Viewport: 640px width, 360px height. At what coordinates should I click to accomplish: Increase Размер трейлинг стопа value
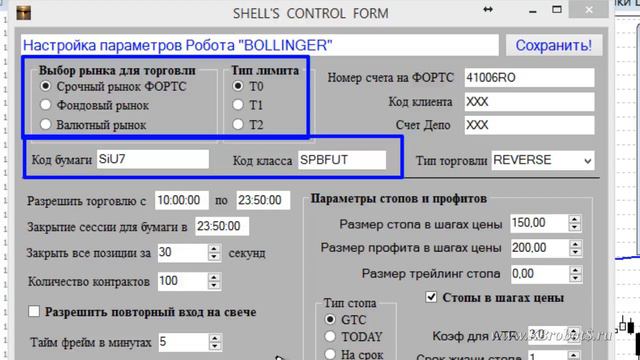click(575, 269)
